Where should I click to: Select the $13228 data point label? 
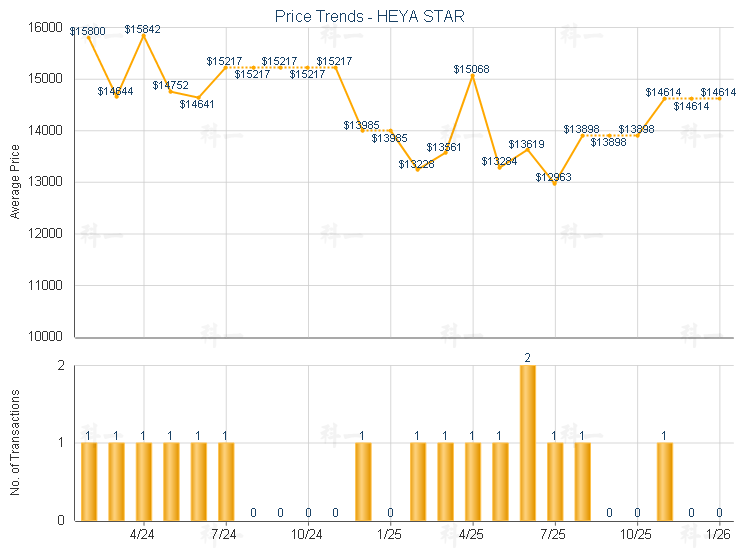point(416,164)
